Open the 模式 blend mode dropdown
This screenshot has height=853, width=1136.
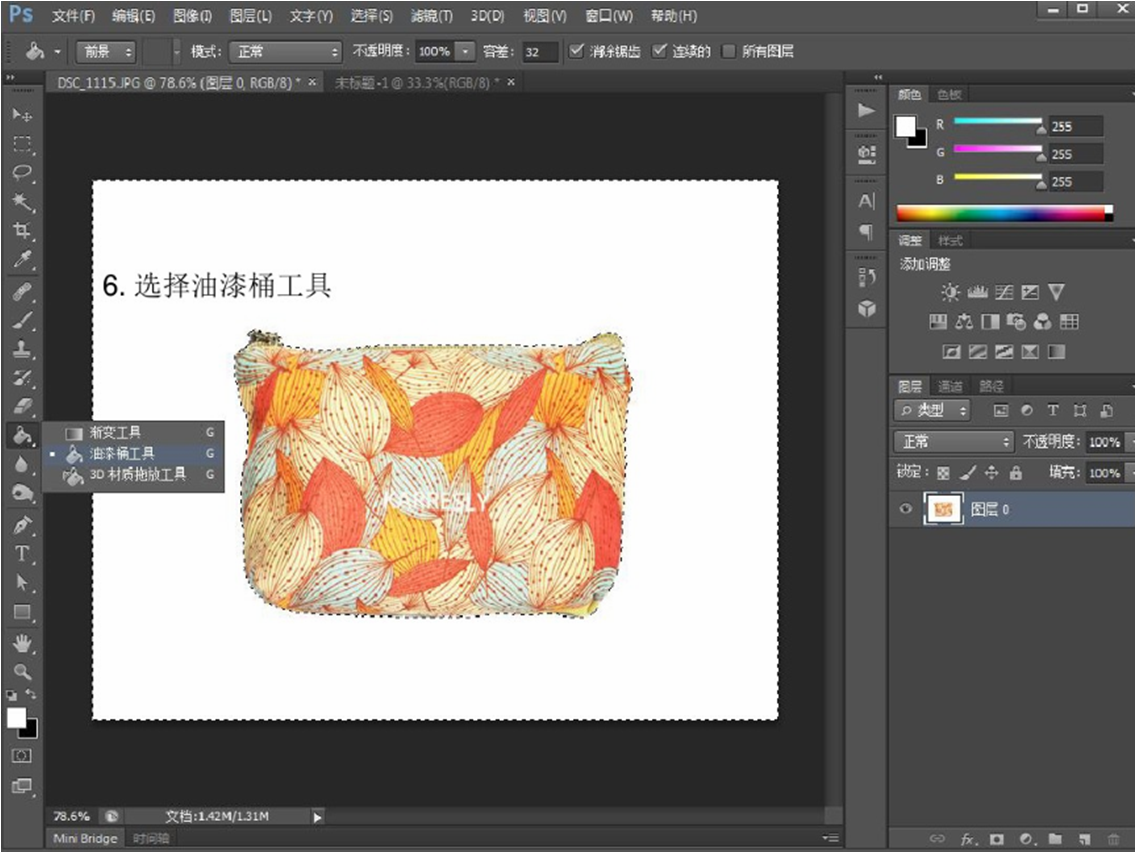pos(285,51)
